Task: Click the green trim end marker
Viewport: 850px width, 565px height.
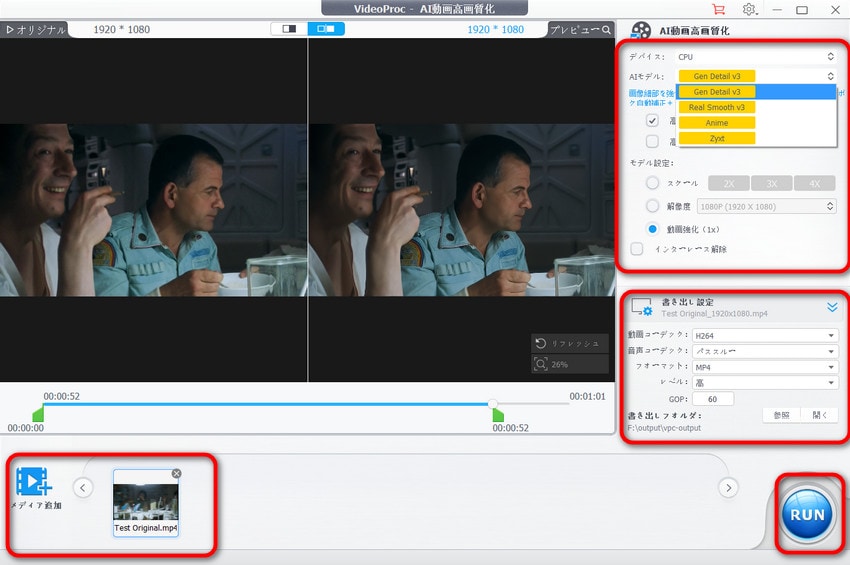Action: pyautogui.click(x=498, y=415)
